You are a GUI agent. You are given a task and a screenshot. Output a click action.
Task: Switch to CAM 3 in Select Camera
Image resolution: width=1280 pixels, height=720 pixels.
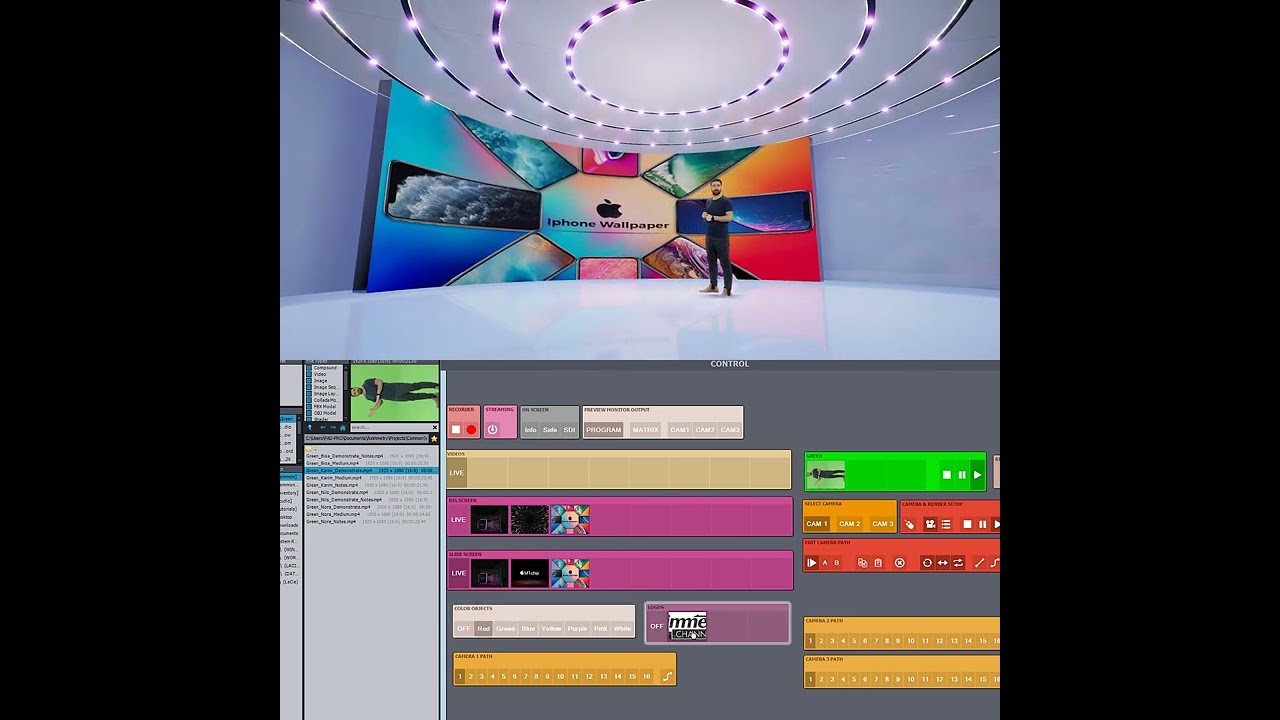coord(883,524)
